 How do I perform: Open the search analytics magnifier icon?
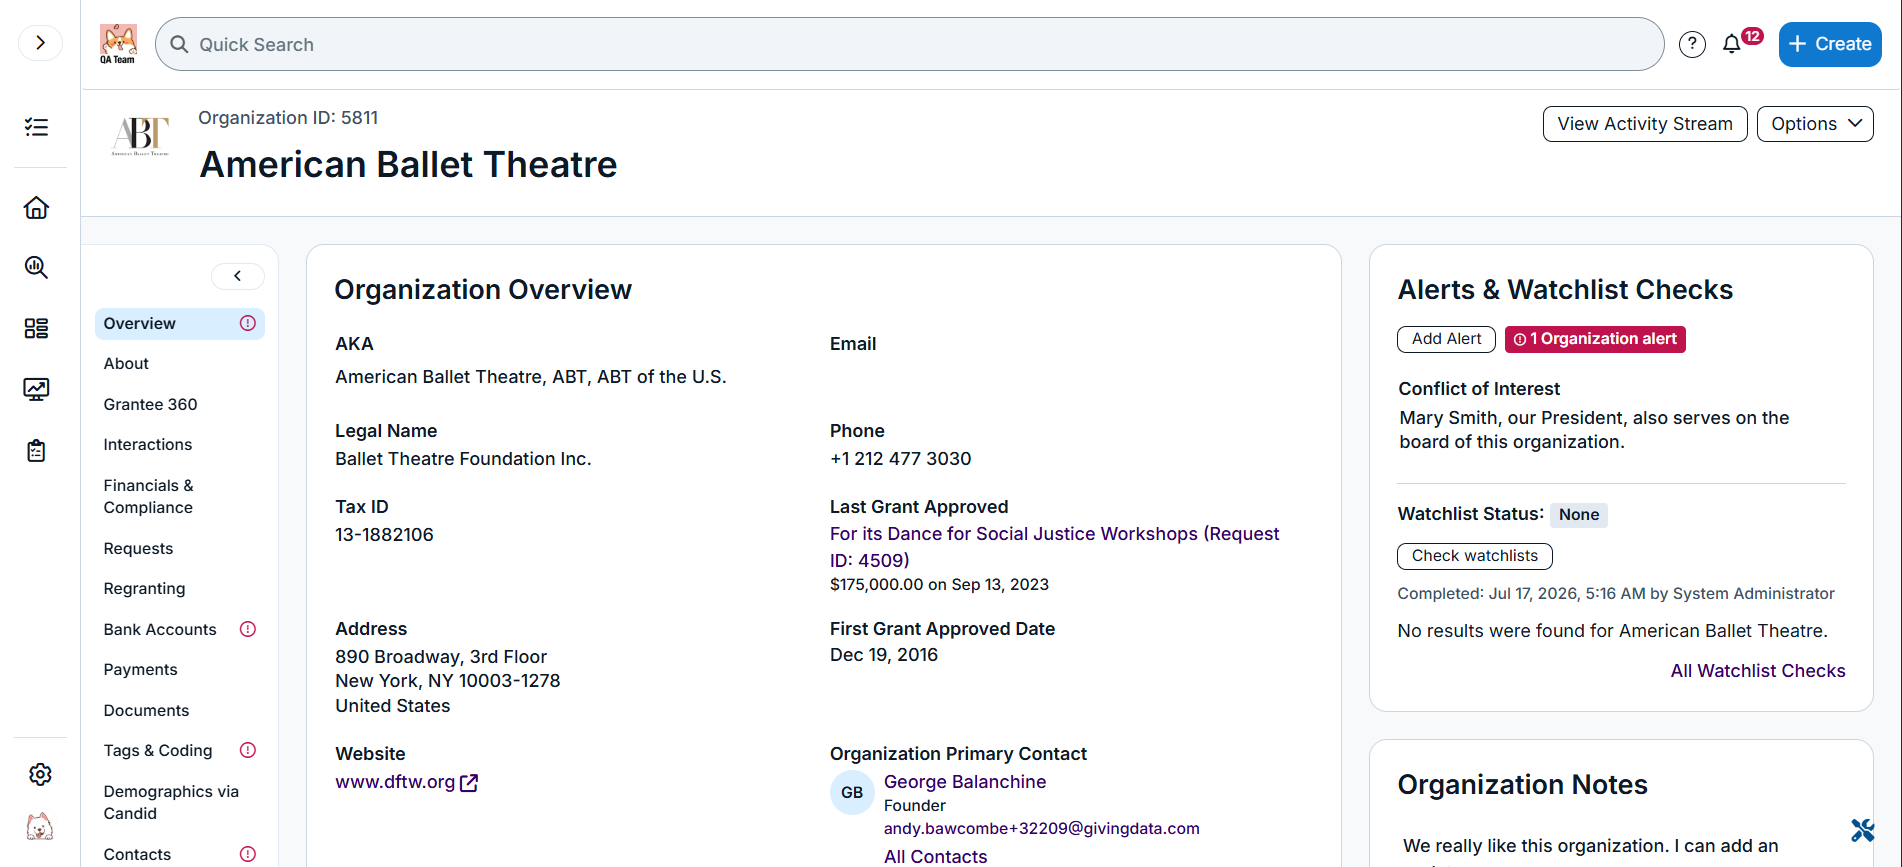[x=37, y=267]
